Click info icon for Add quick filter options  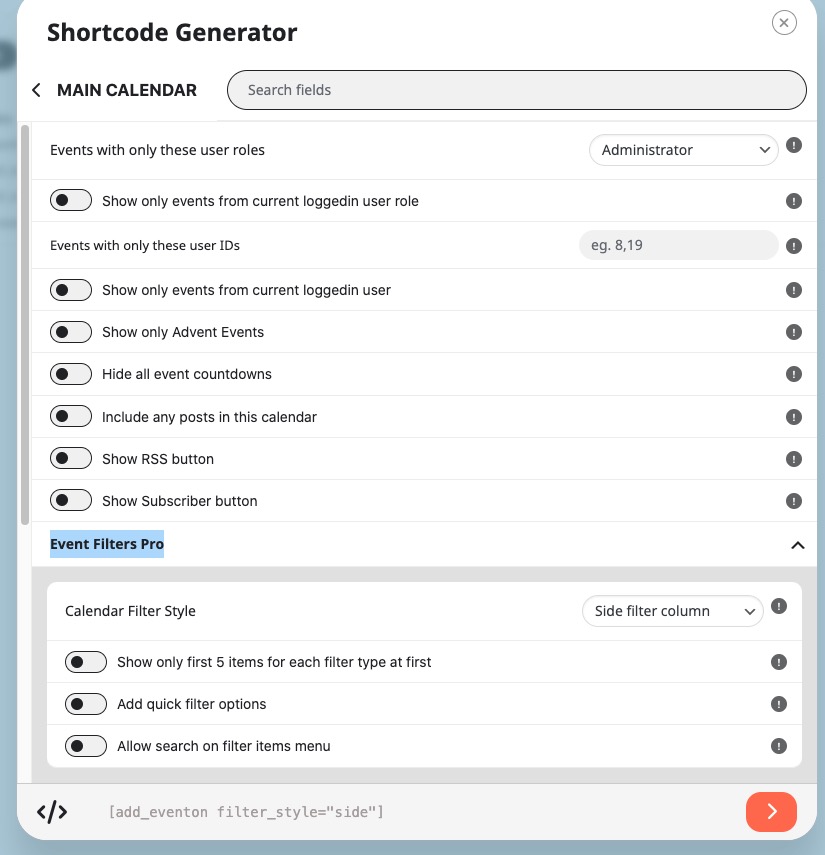pos(779,704)
